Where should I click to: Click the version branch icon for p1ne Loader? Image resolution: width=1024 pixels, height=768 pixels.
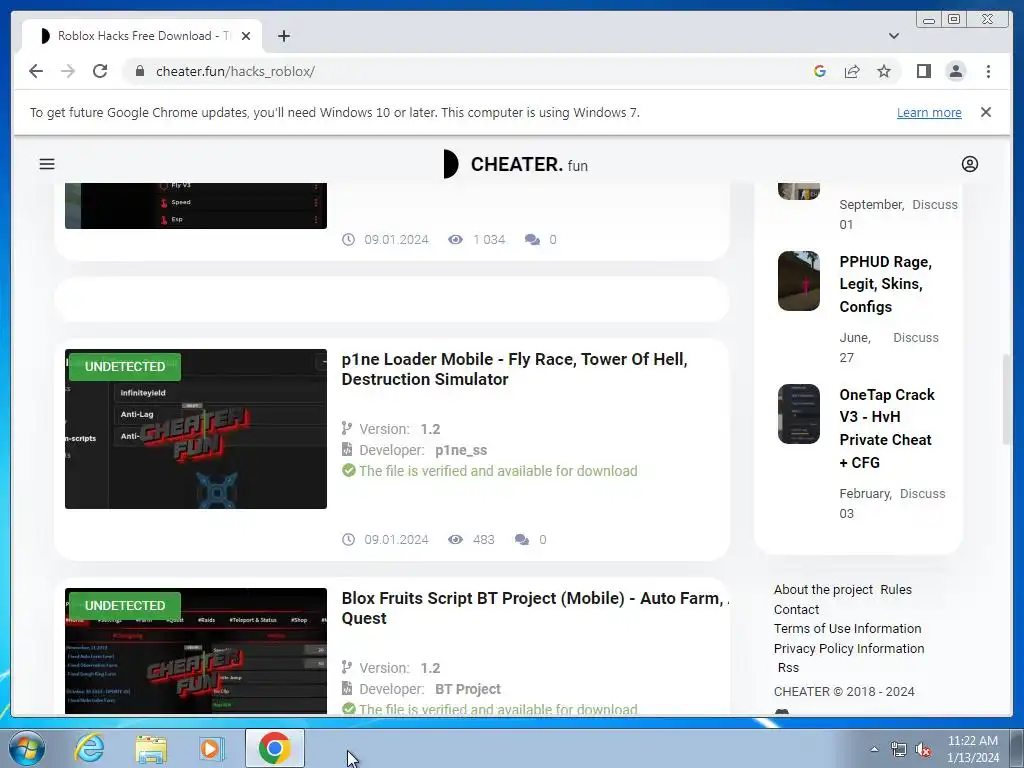click(347, 428)
